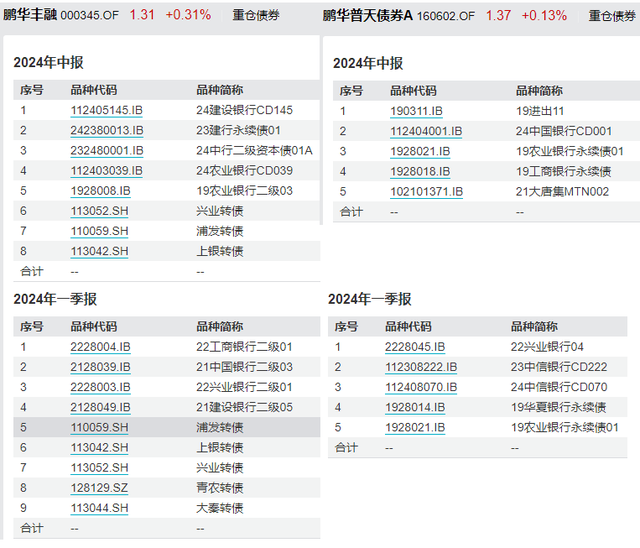Select bond name 19农业银行二级03
640x548 pixels.
244,191
